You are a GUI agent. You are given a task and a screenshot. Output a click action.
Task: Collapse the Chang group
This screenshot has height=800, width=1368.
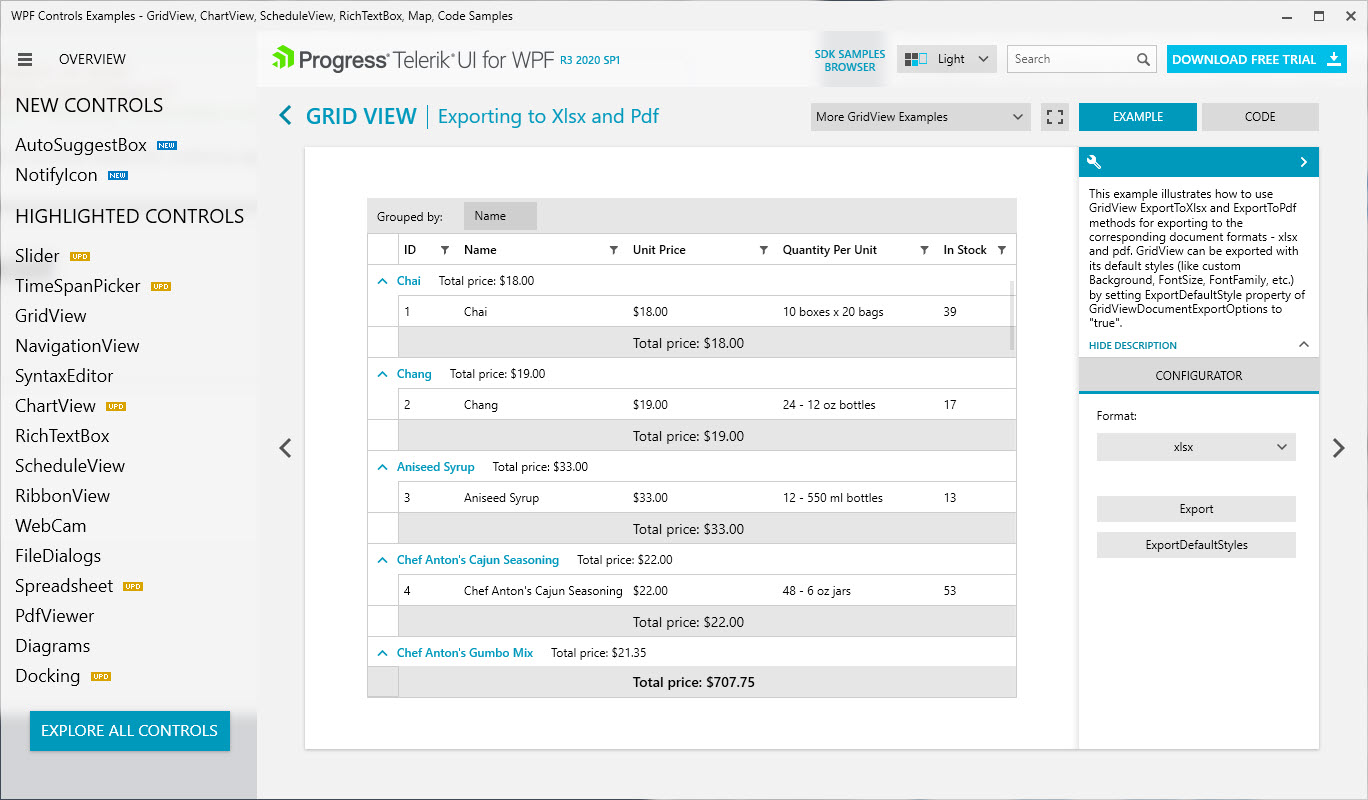coord(382,374)
